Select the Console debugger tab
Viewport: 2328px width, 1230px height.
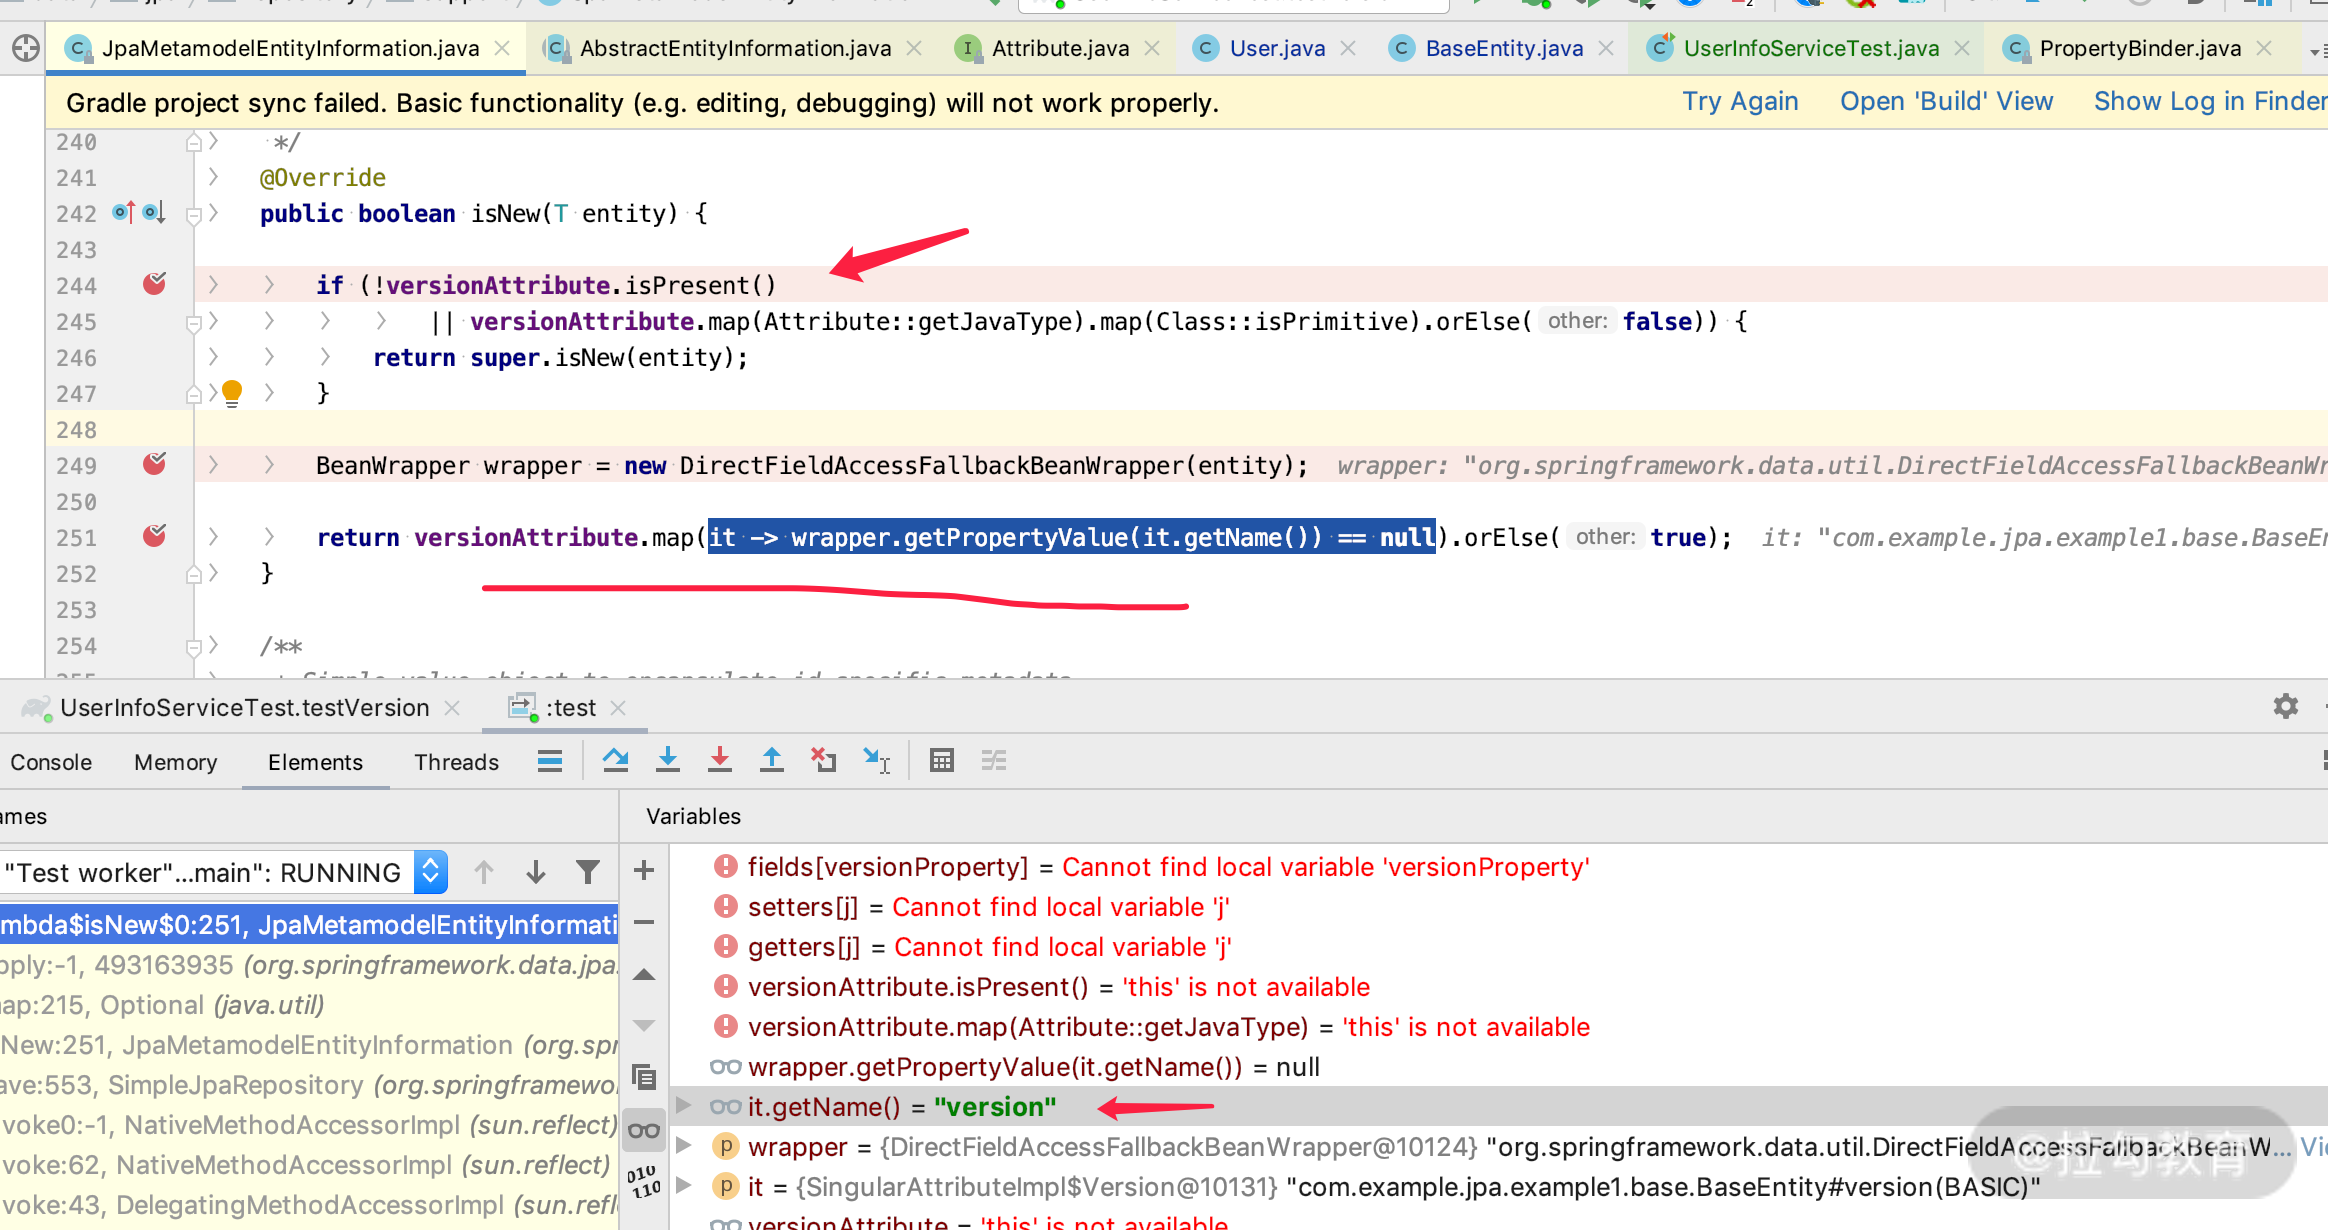tap(51, 762)
